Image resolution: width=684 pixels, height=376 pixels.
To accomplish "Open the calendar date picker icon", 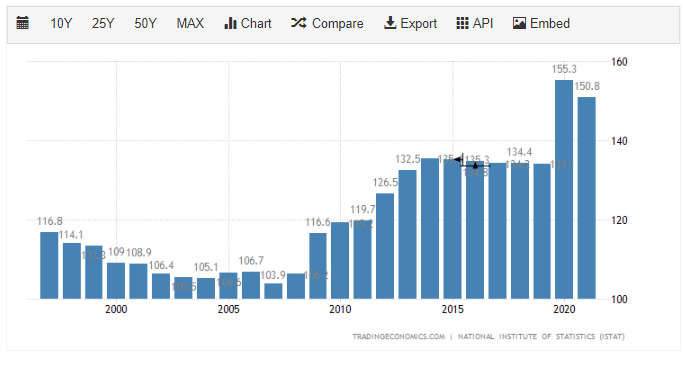I will point(22,23).
